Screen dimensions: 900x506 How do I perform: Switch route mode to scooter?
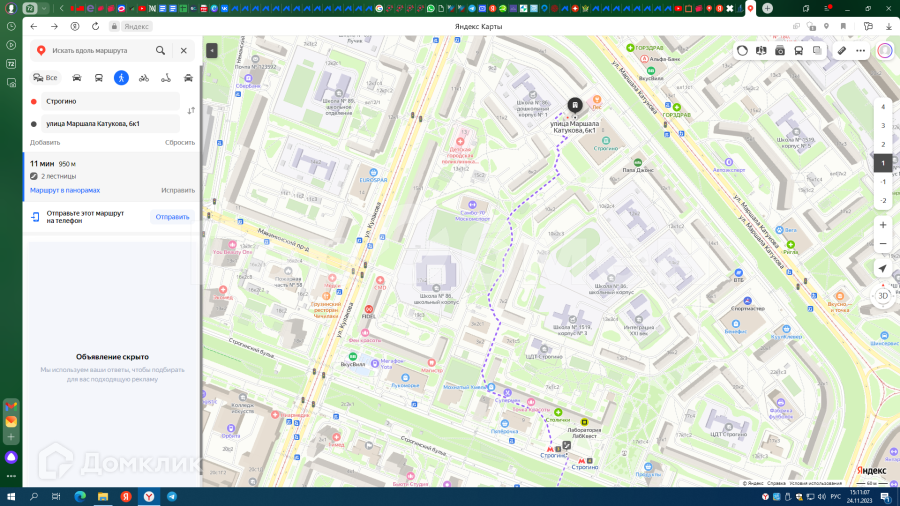(x=166, y=78)
